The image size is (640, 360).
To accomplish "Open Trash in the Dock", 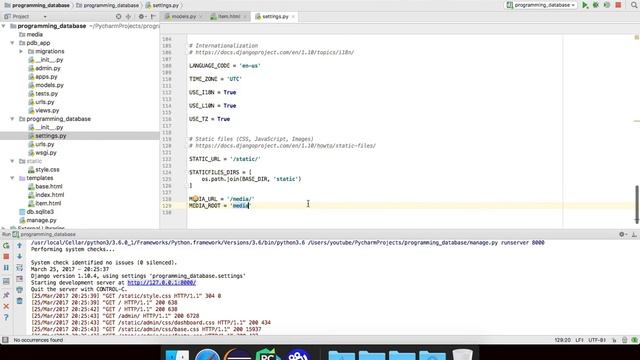I will 462,354.
